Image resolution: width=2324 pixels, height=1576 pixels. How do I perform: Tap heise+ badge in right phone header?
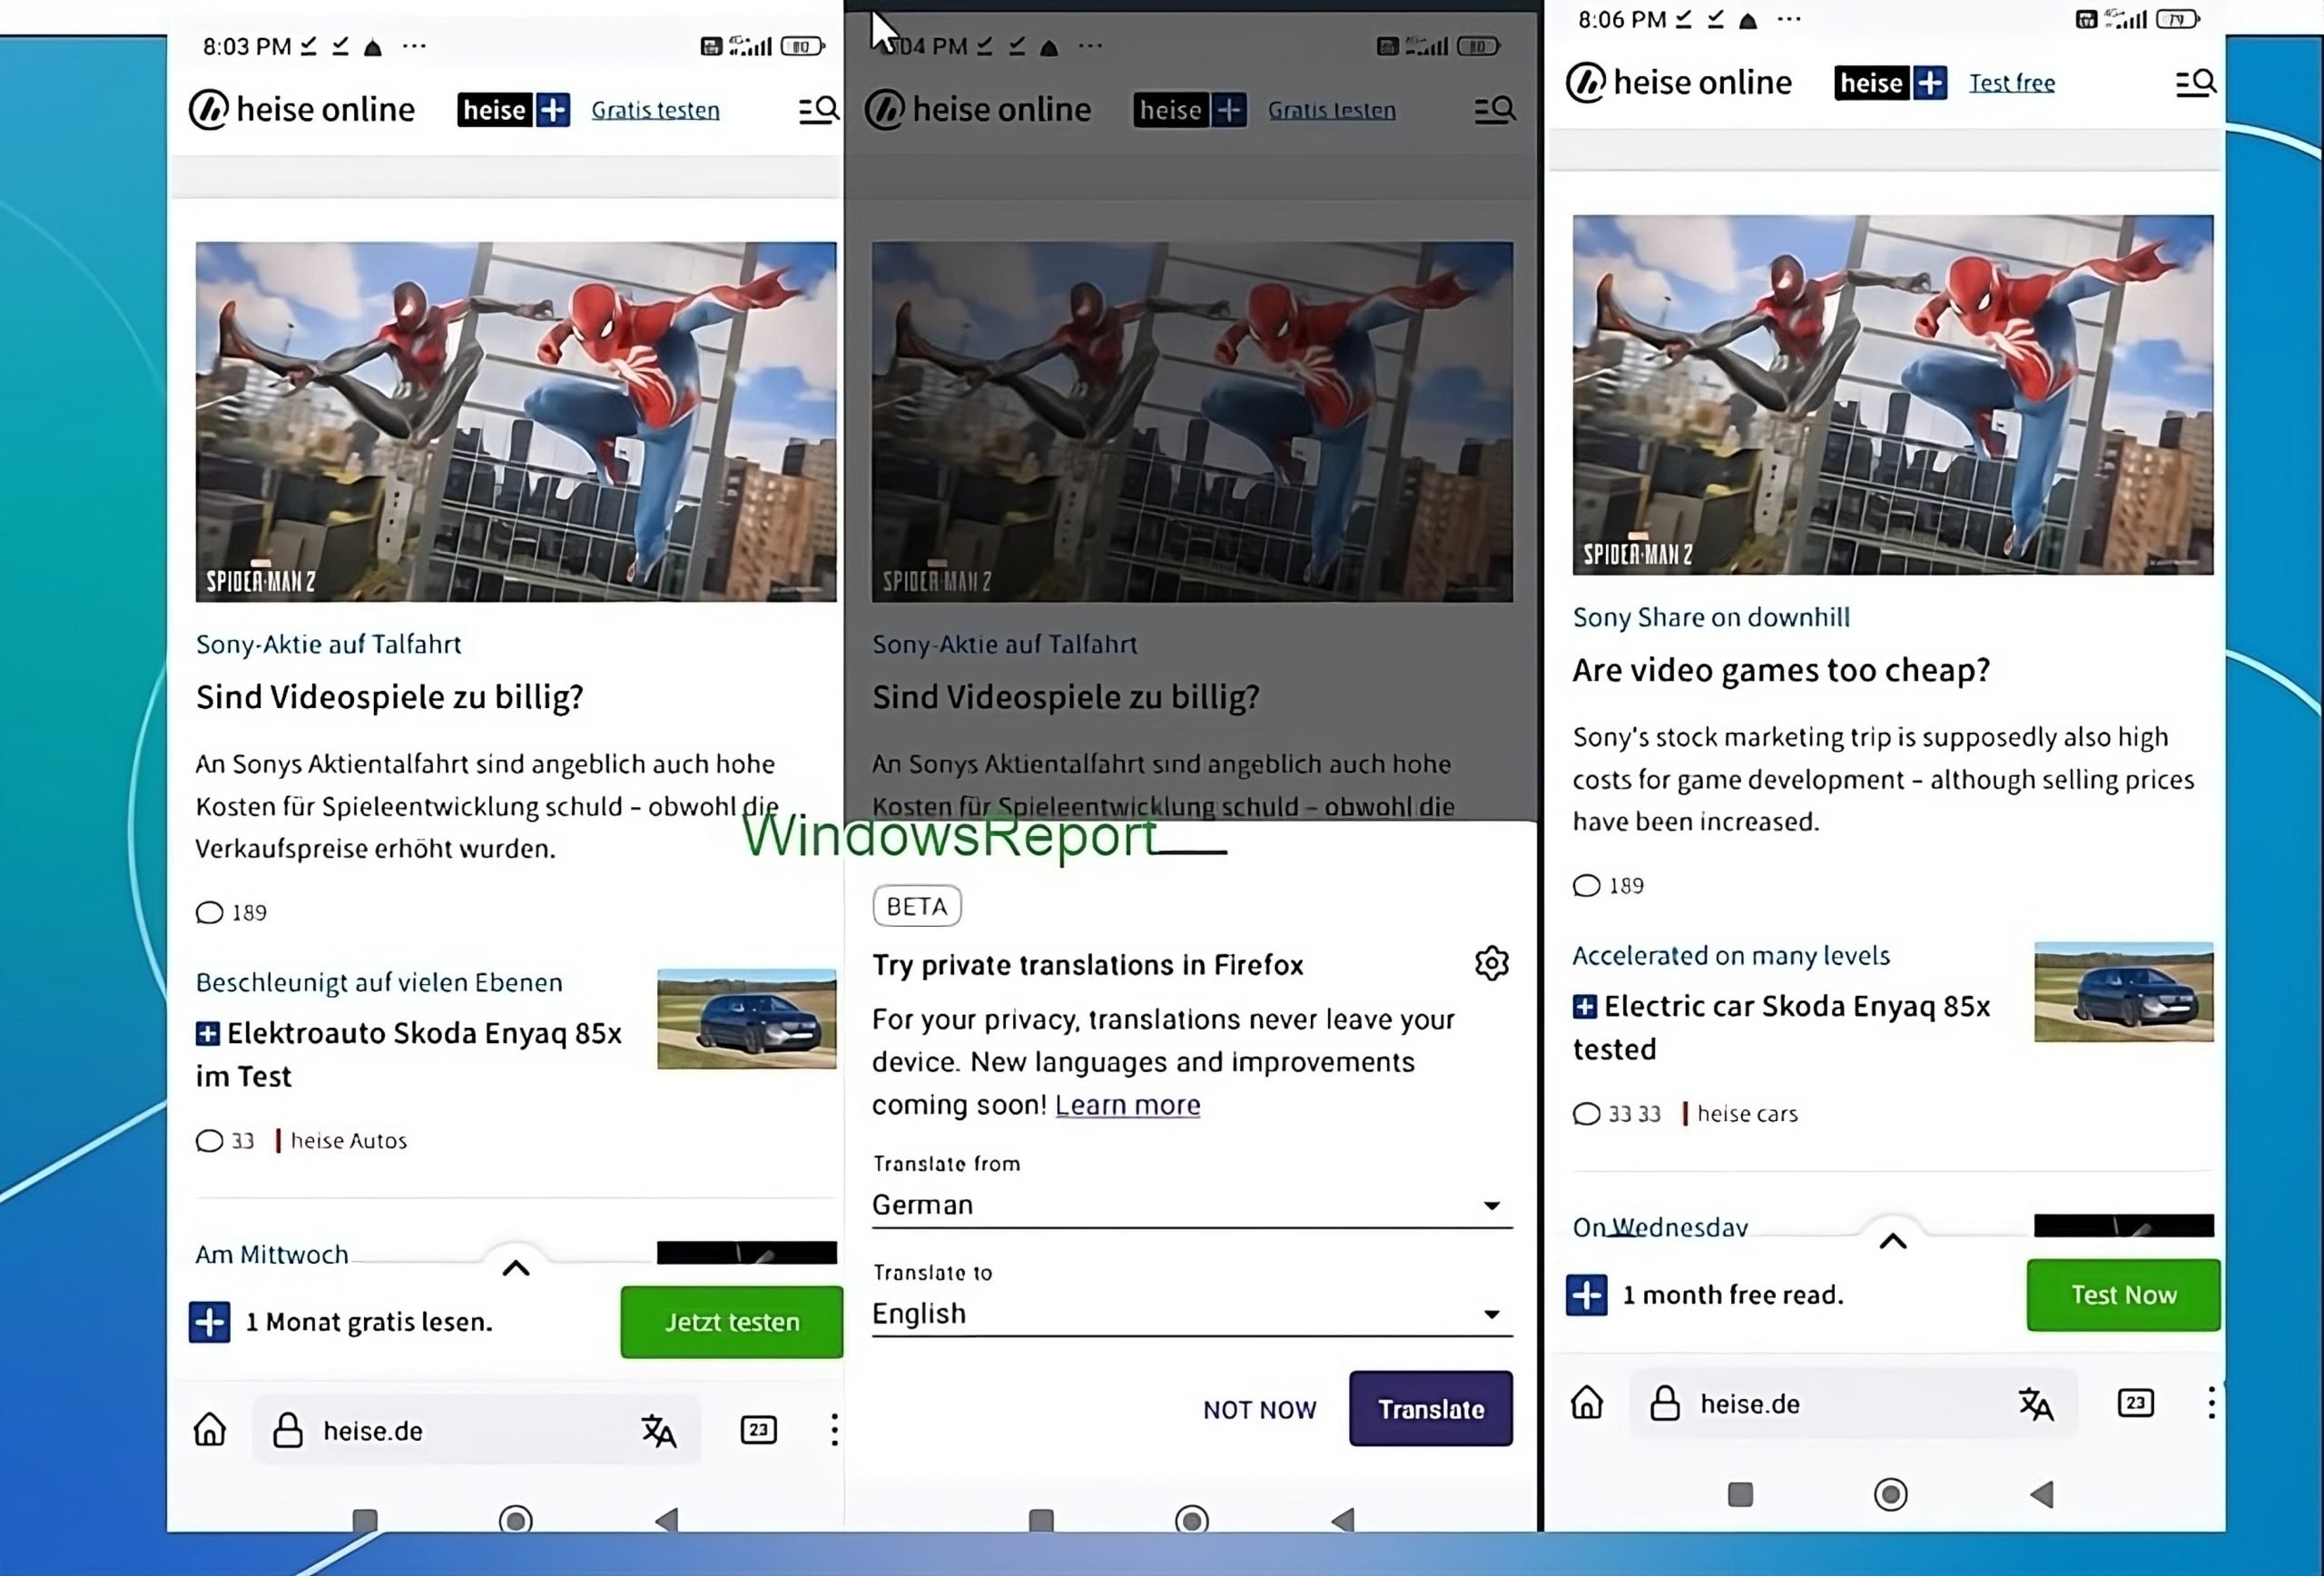(x=1891, y=83)
